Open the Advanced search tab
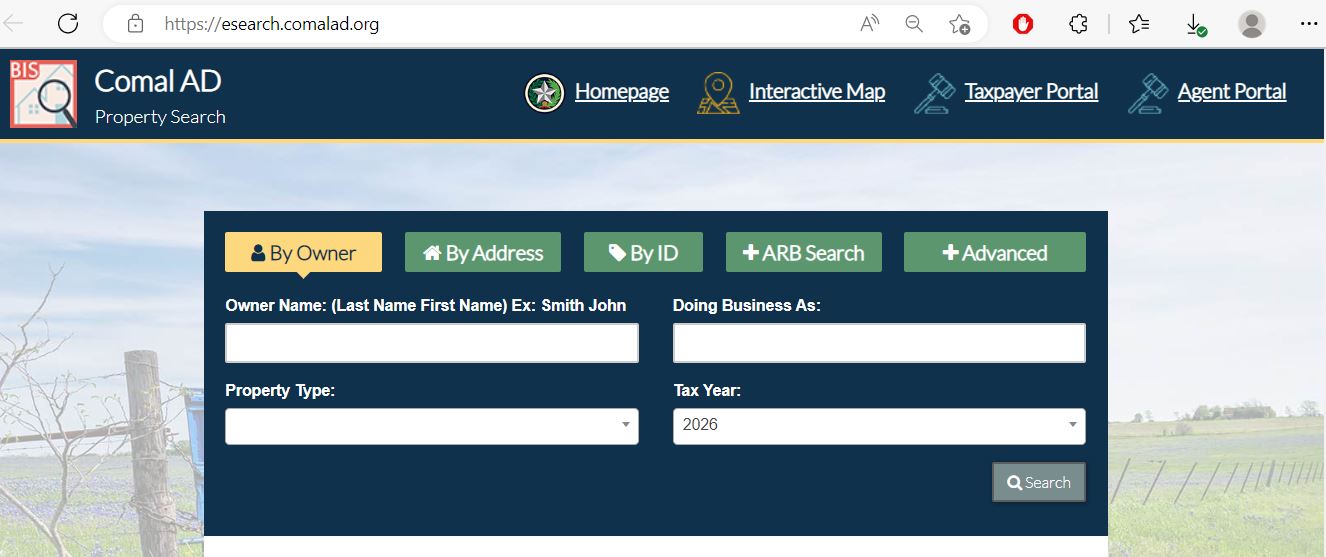This screenshot has width=1326, height=557. pos(994,253)
